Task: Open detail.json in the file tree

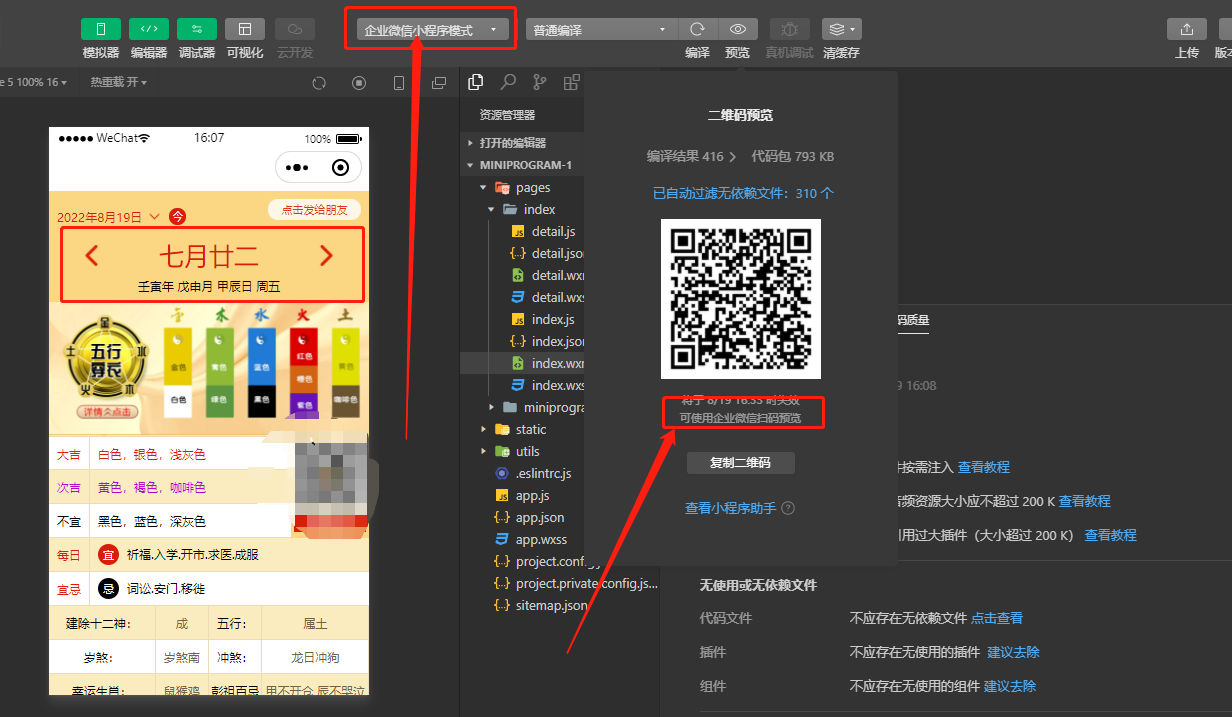Action: [523, 253]
